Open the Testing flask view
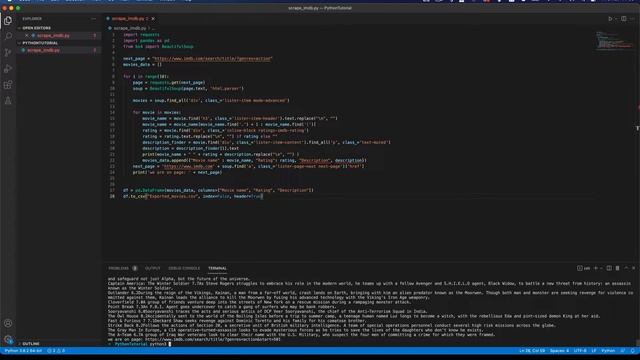 click(8, 100)
